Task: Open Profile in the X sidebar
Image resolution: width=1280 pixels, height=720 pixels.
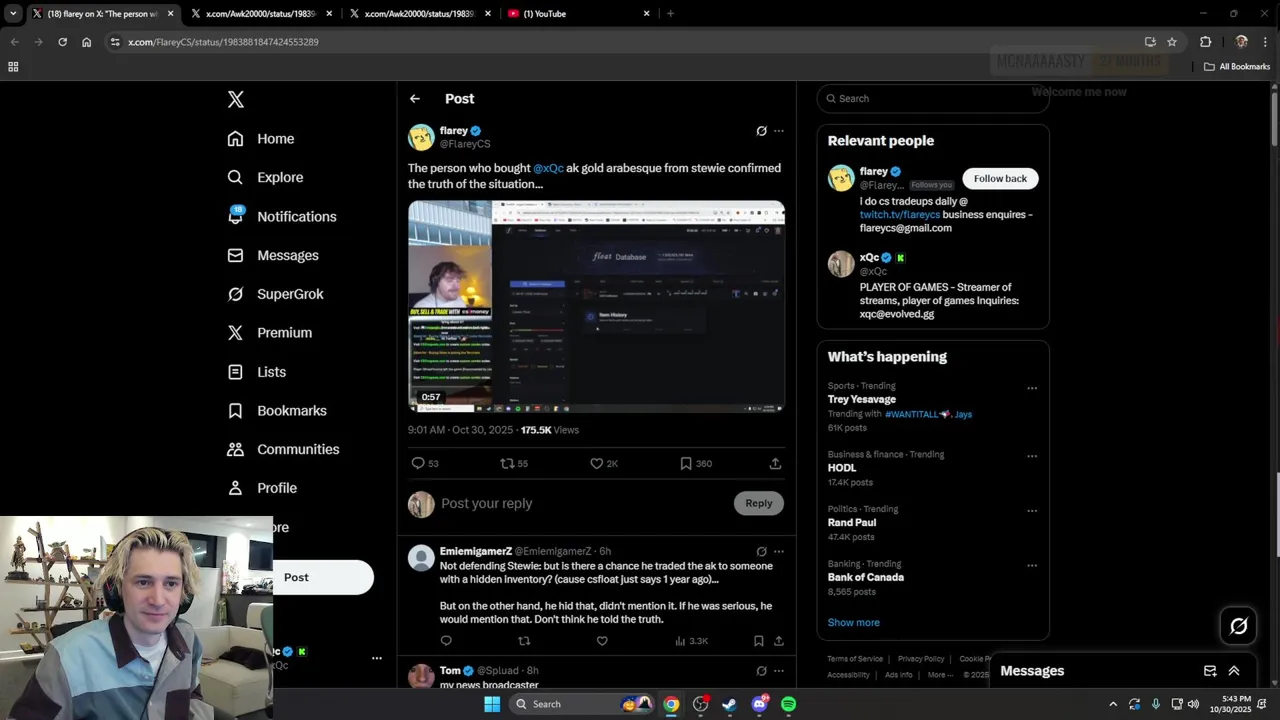Action: (x=262, y=488)
